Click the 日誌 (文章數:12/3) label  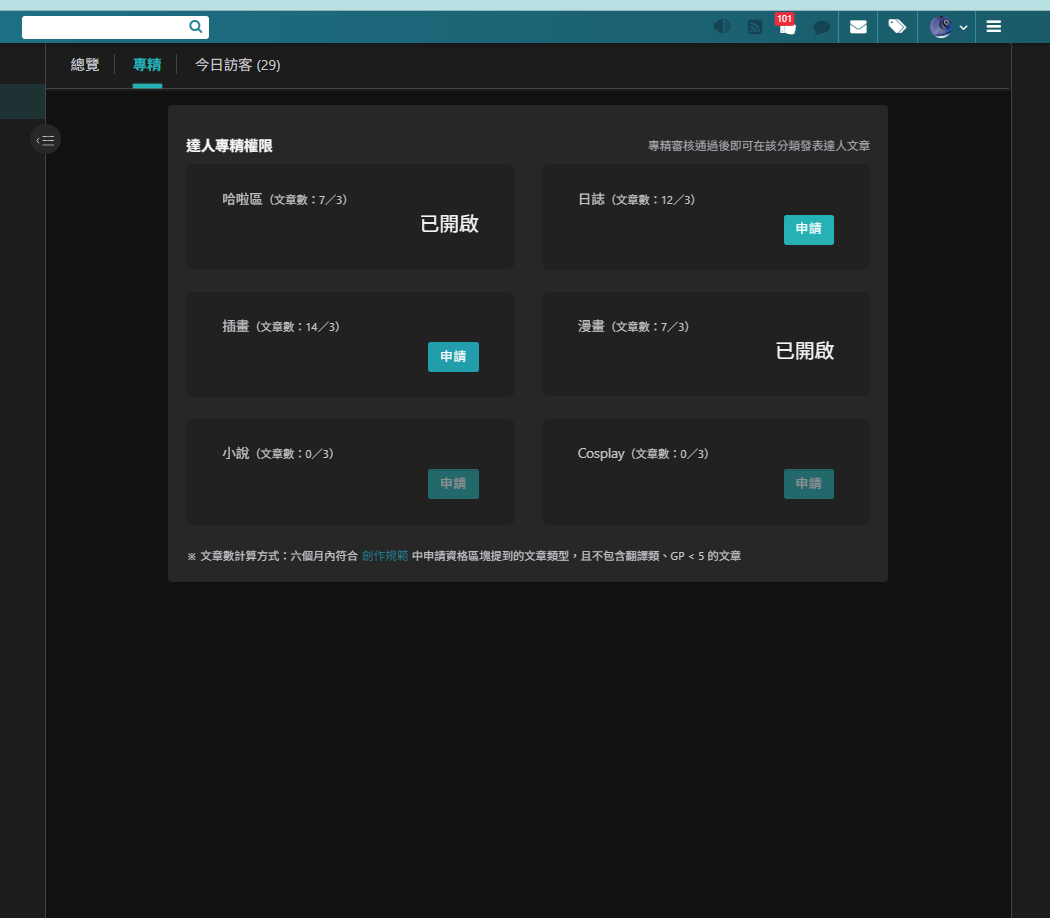tap(637, 200)
